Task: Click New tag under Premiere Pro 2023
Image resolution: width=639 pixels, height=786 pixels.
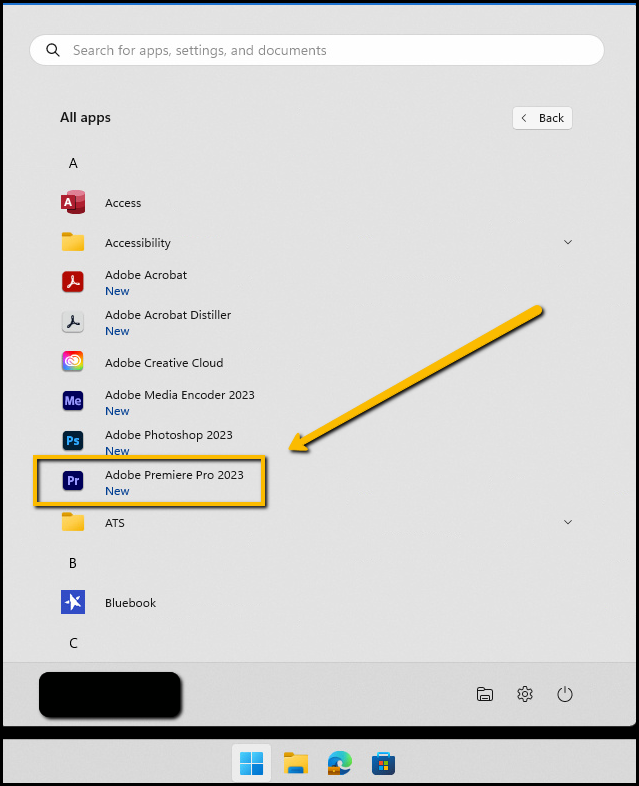Action: pyautogui.click(x=117, y=491)
